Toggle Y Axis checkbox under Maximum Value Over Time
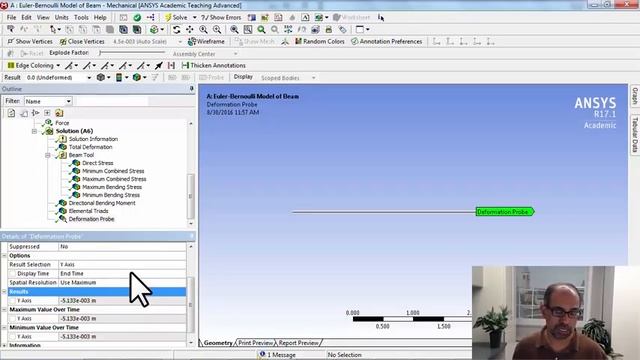This screenshot has height=360, width=640. click(x=13, y=318)
